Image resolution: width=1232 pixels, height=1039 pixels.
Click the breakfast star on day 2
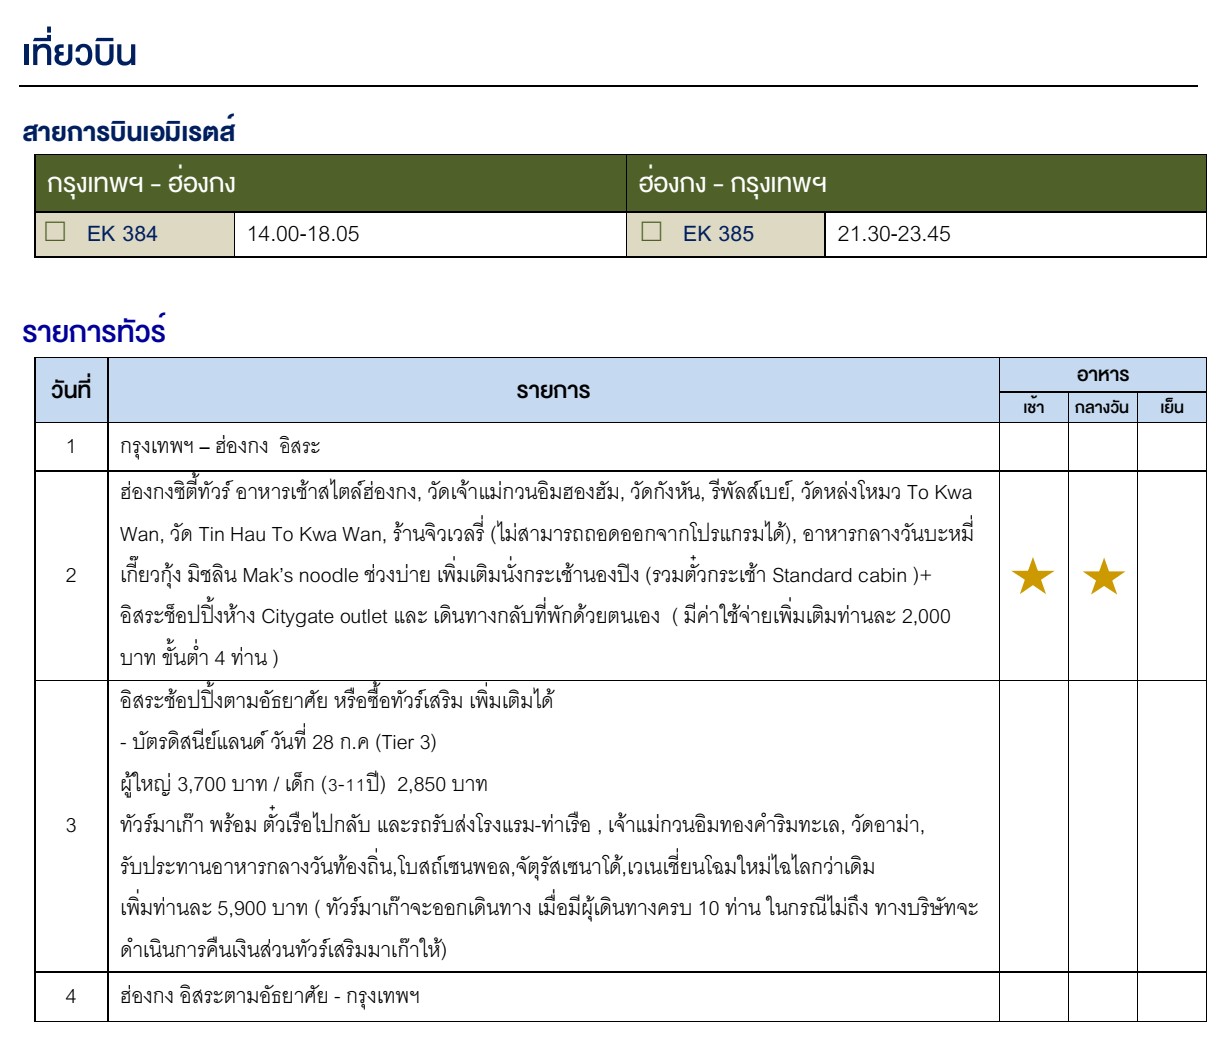[x=1033, y=577]
